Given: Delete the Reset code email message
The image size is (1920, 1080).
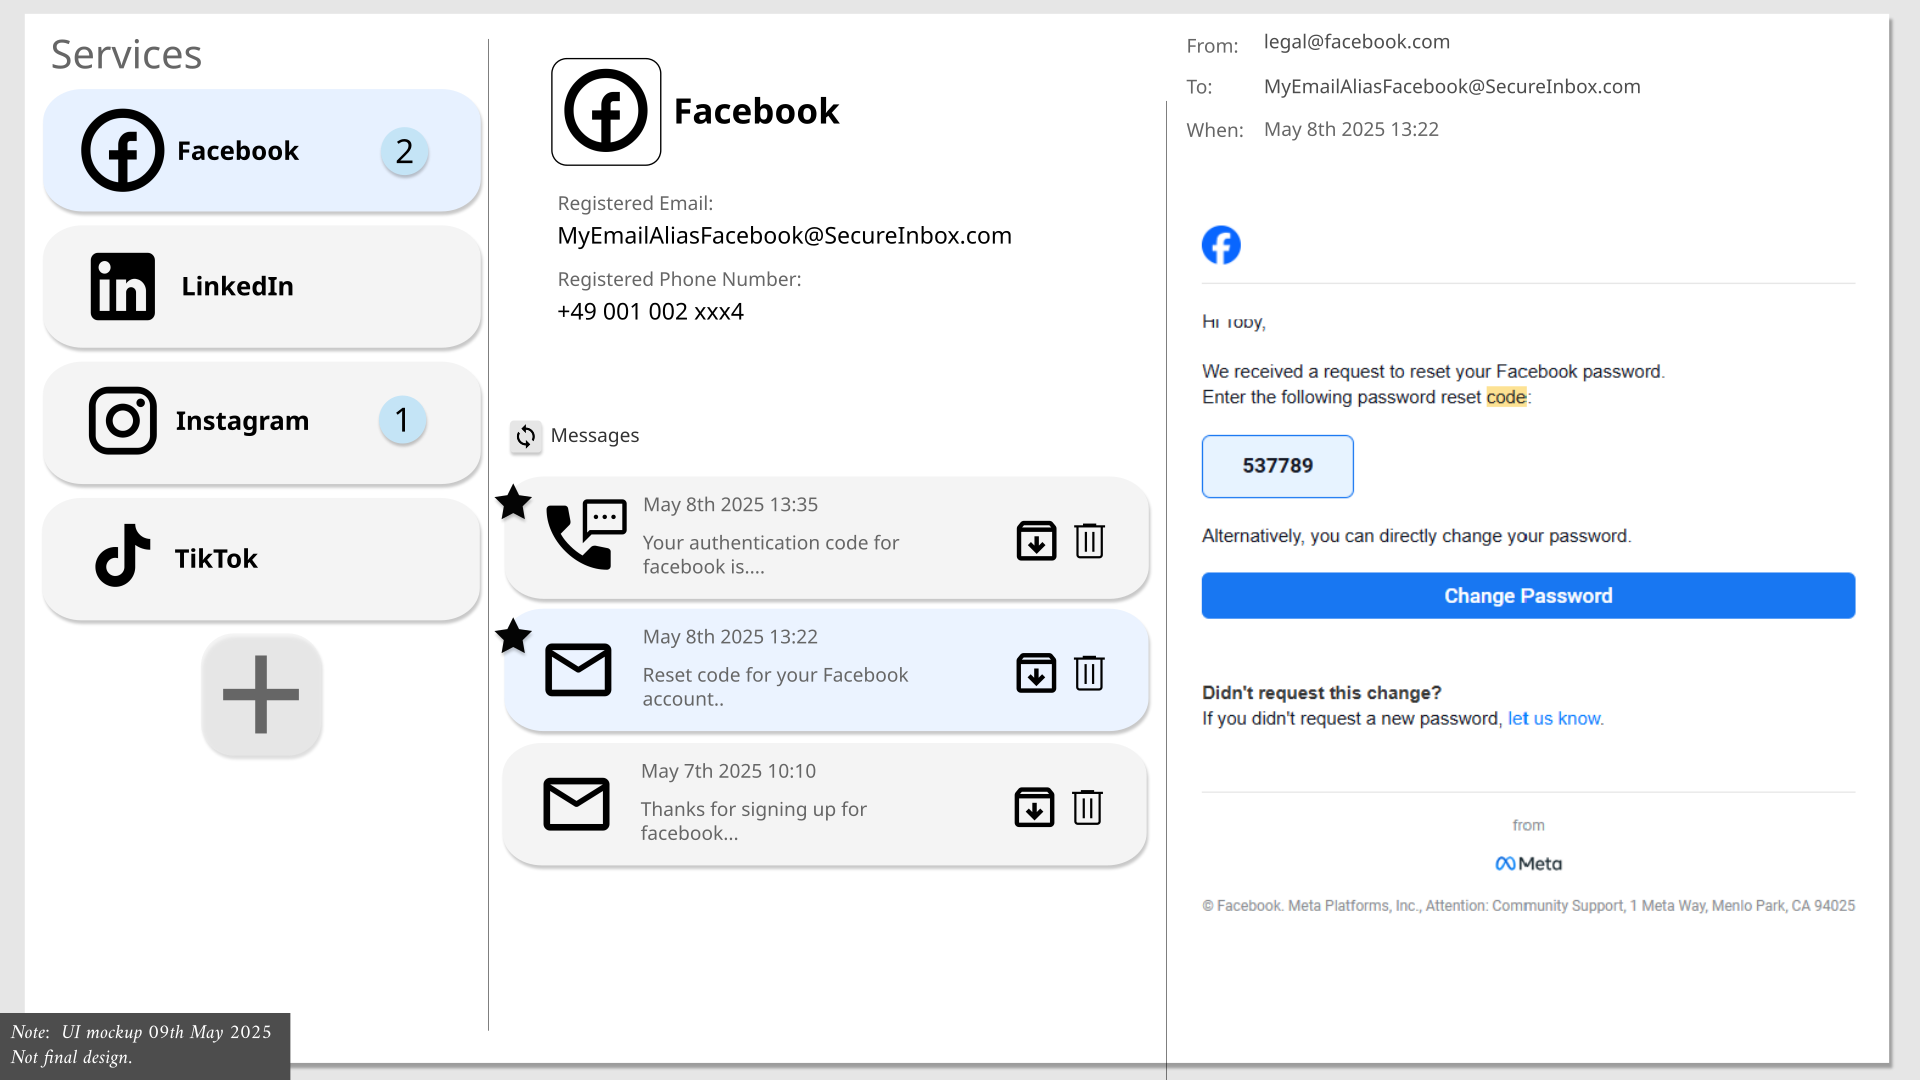Looking at the screenshot, I should [x=1089, y=673].
